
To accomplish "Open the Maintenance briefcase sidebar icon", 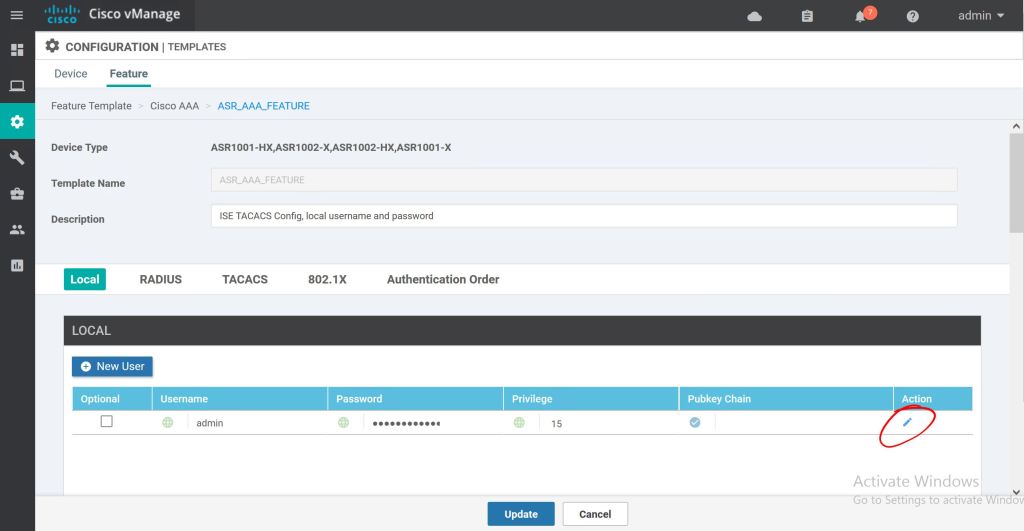I will (17, 194).
